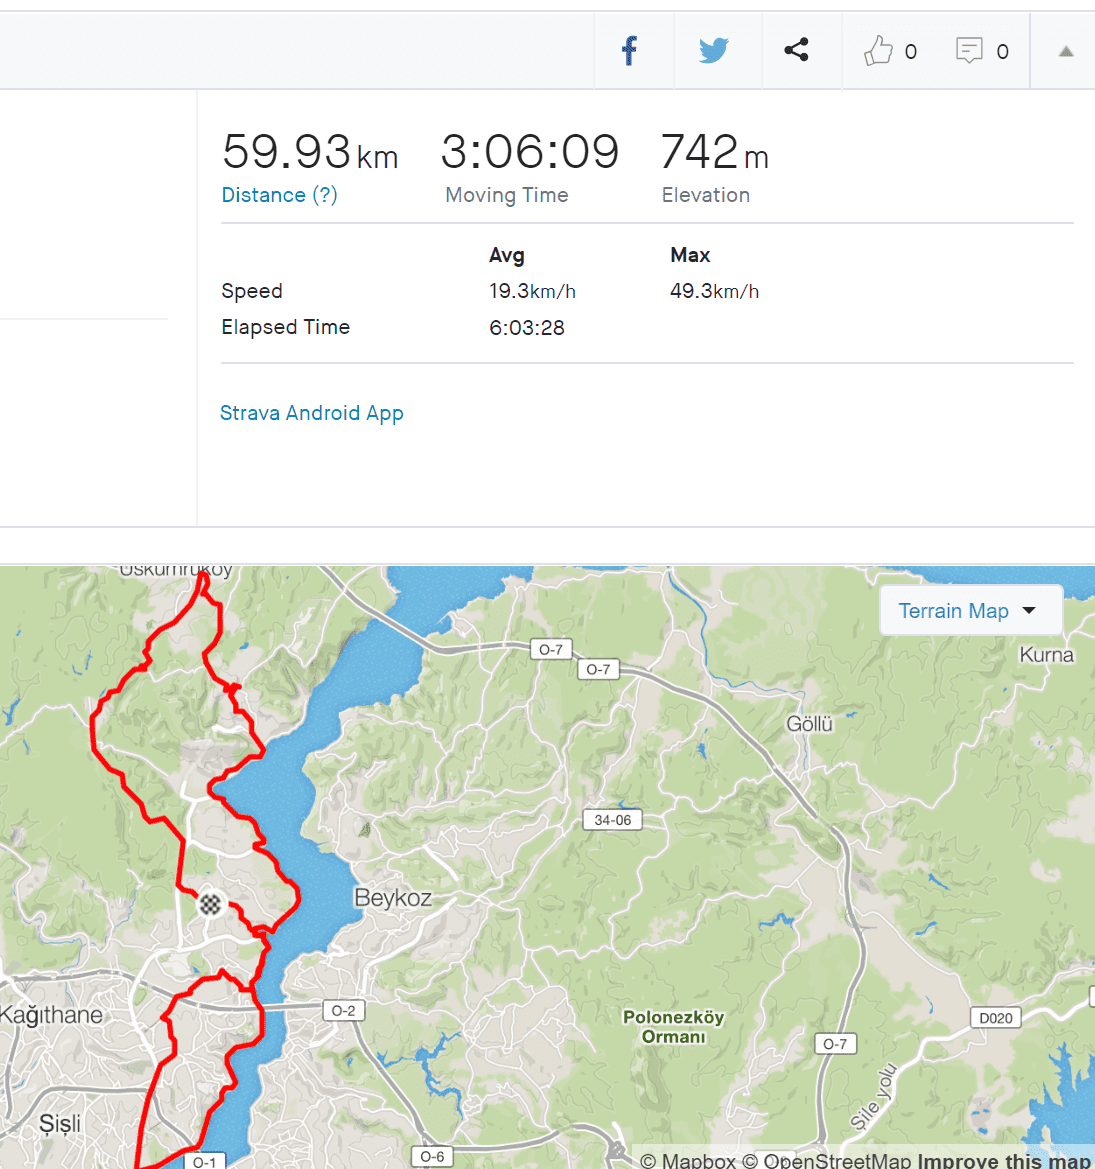Share activity on Twitter
Image resolution: width=1095 pixels, height=1169 pixels.
(714, 50)
